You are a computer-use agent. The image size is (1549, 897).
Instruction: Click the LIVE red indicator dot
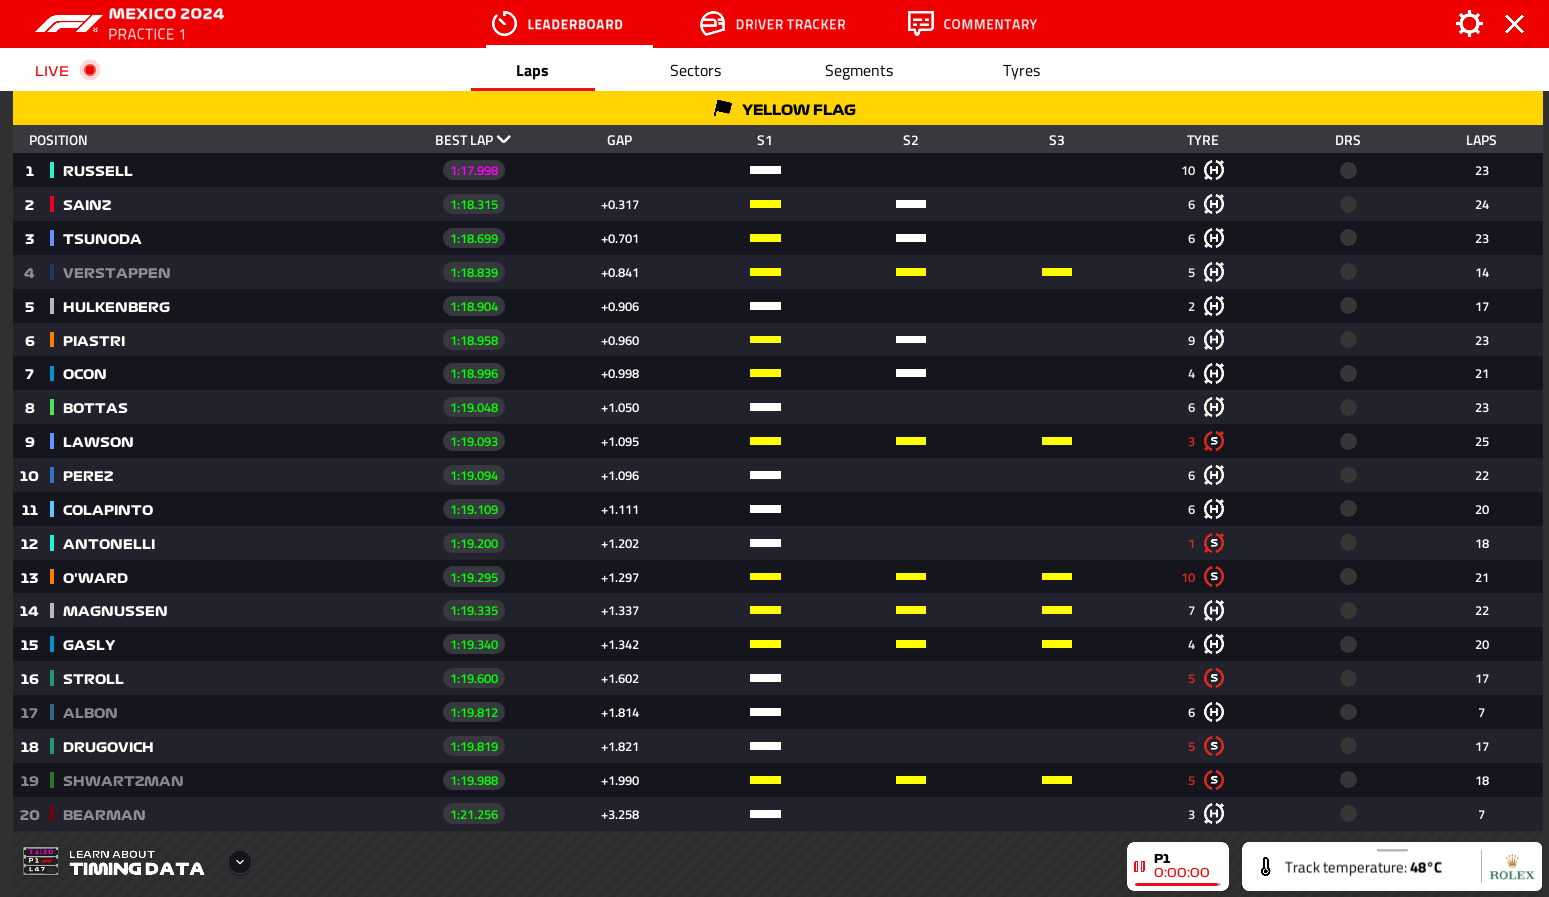click(90, 70)
